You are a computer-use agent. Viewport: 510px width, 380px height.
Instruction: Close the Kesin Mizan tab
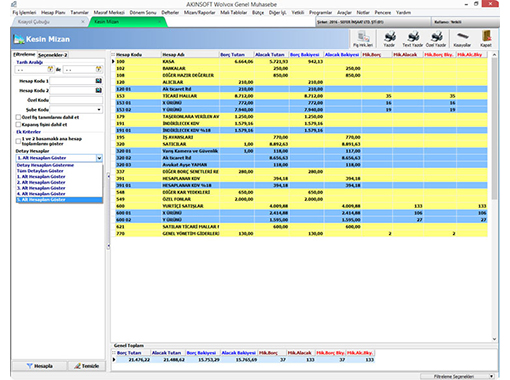pos(159,22)
